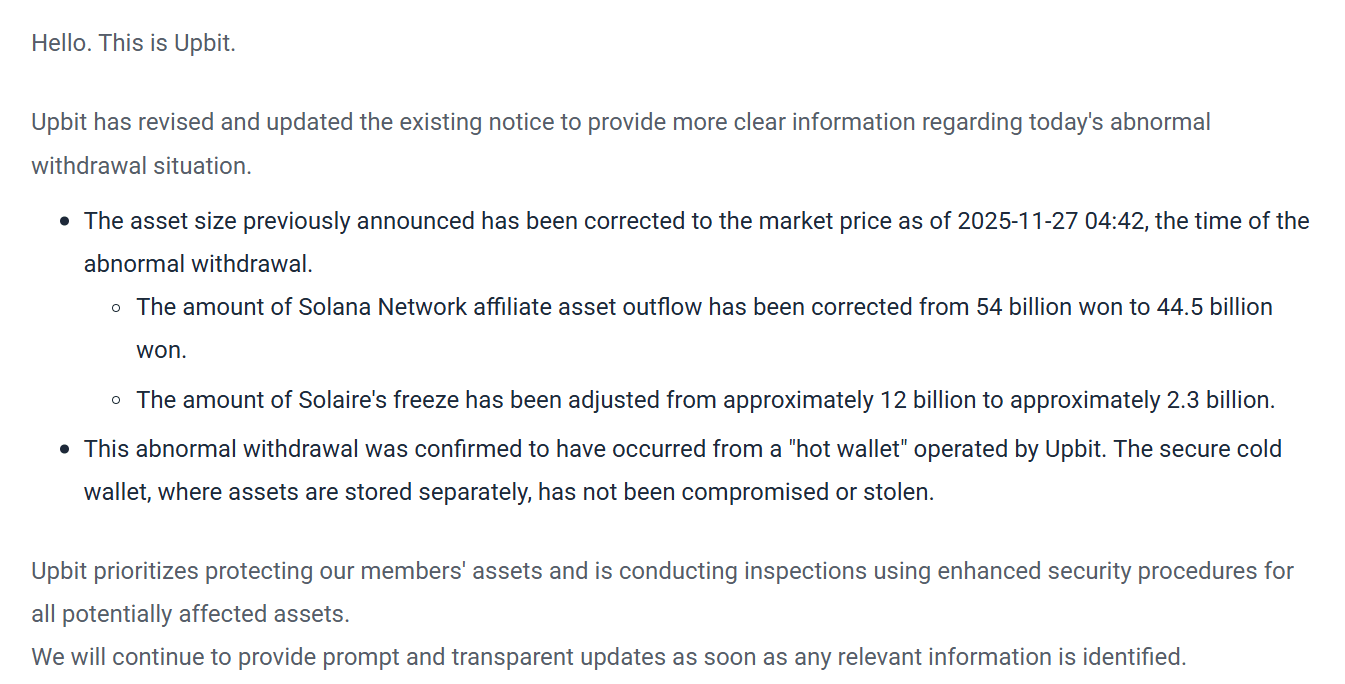This screenshot has height=684, width=1345.
Task: Click the second solid bullet point marker
Action: pyautogui.click(x=64, y=450)
